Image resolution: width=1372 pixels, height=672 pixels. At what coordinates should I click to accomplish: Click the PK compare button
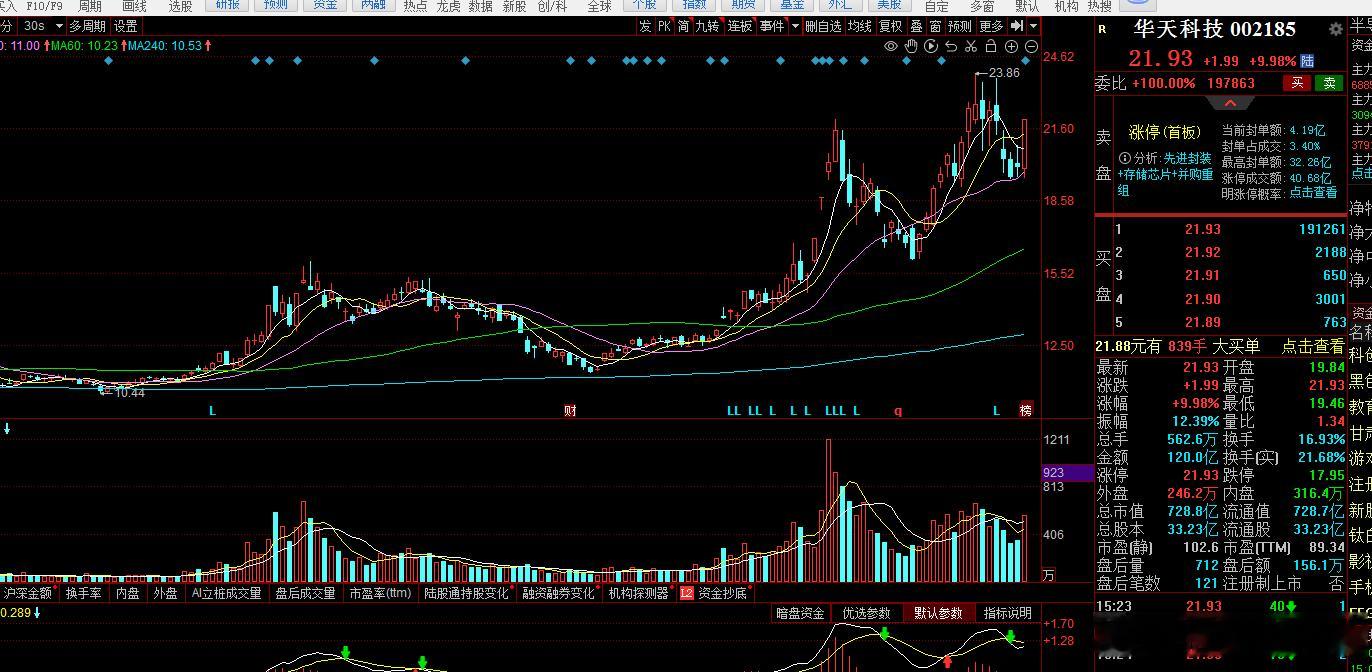point(665,26)
